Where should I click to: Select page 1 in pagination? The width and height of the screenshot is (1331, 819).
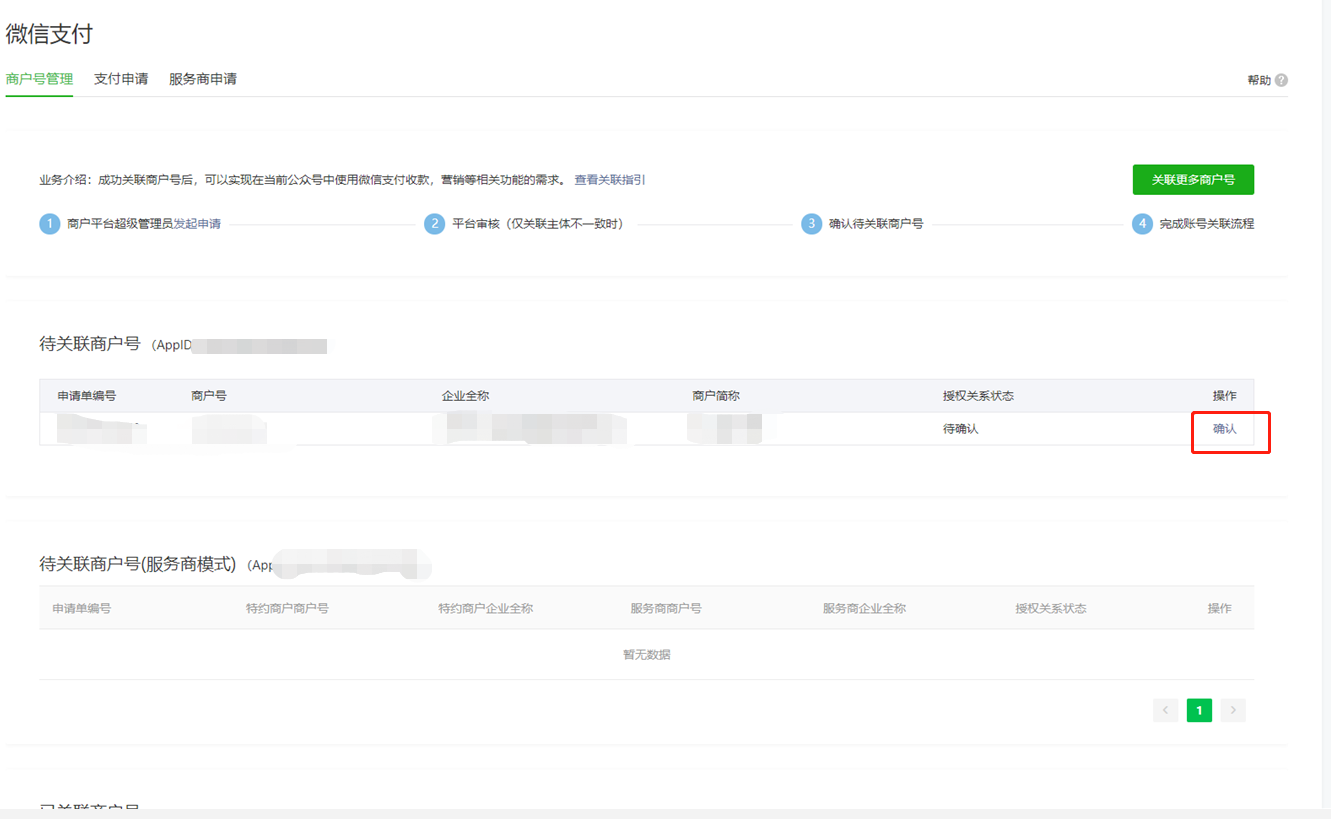click(1199, 710)
